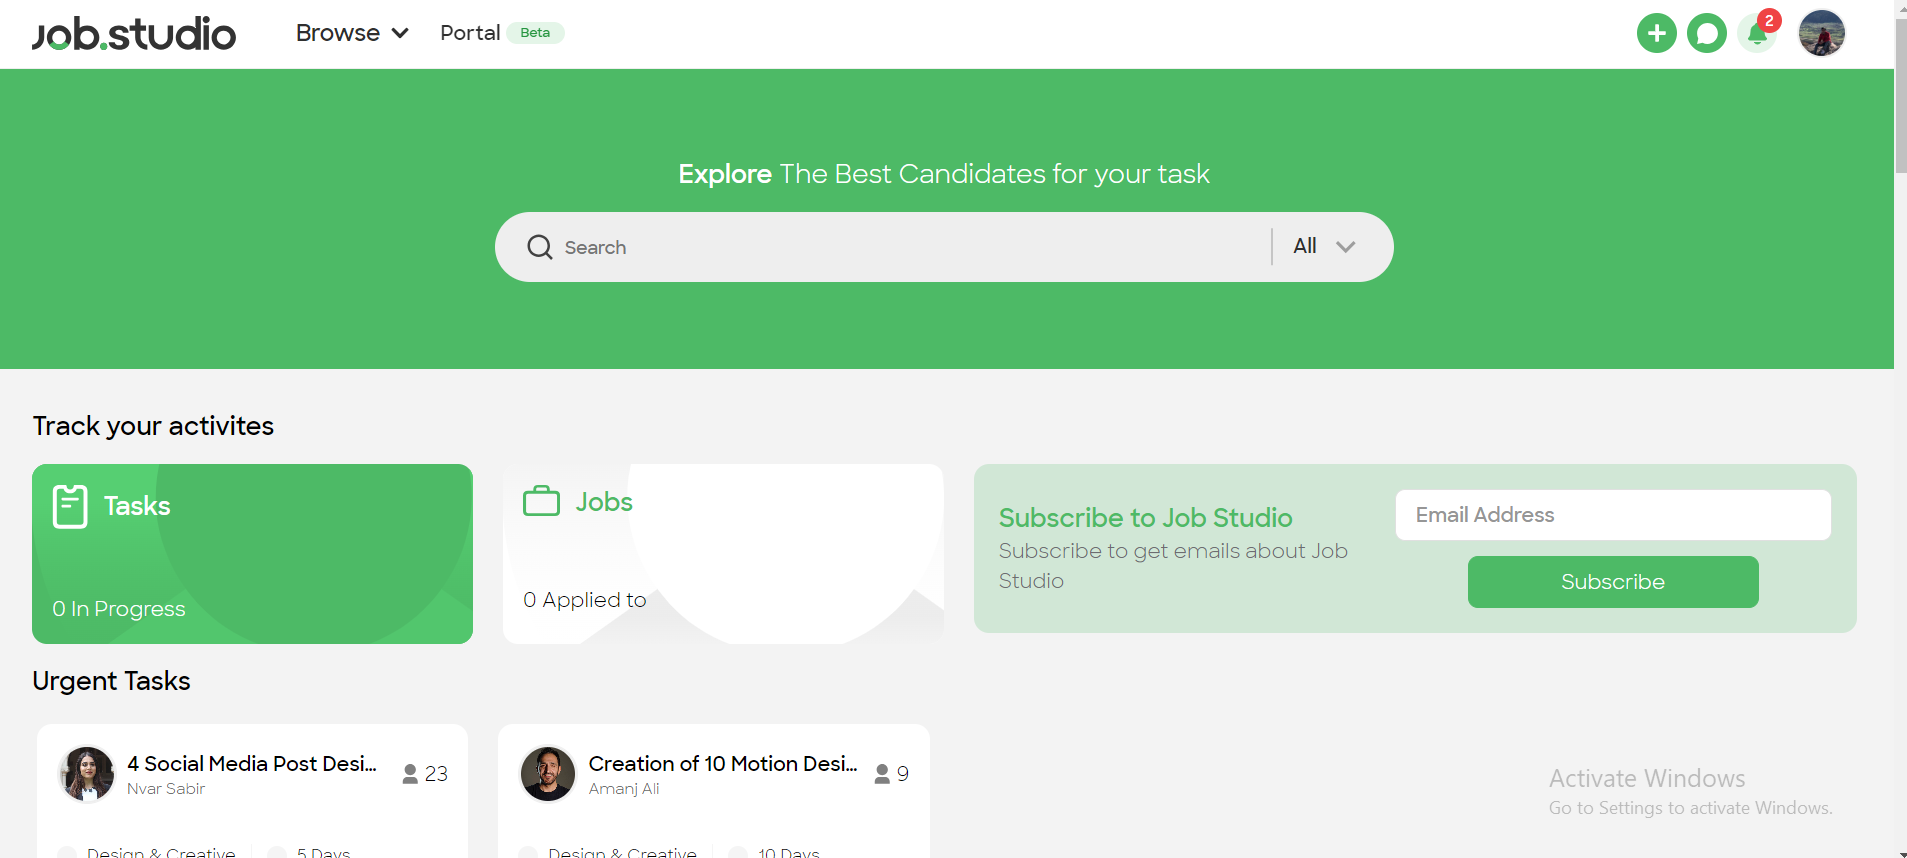Click Nvar Sabir's profile picture
Image resolution: width=1907 pixels, height=858 pixels.
[x=87, y=774]
